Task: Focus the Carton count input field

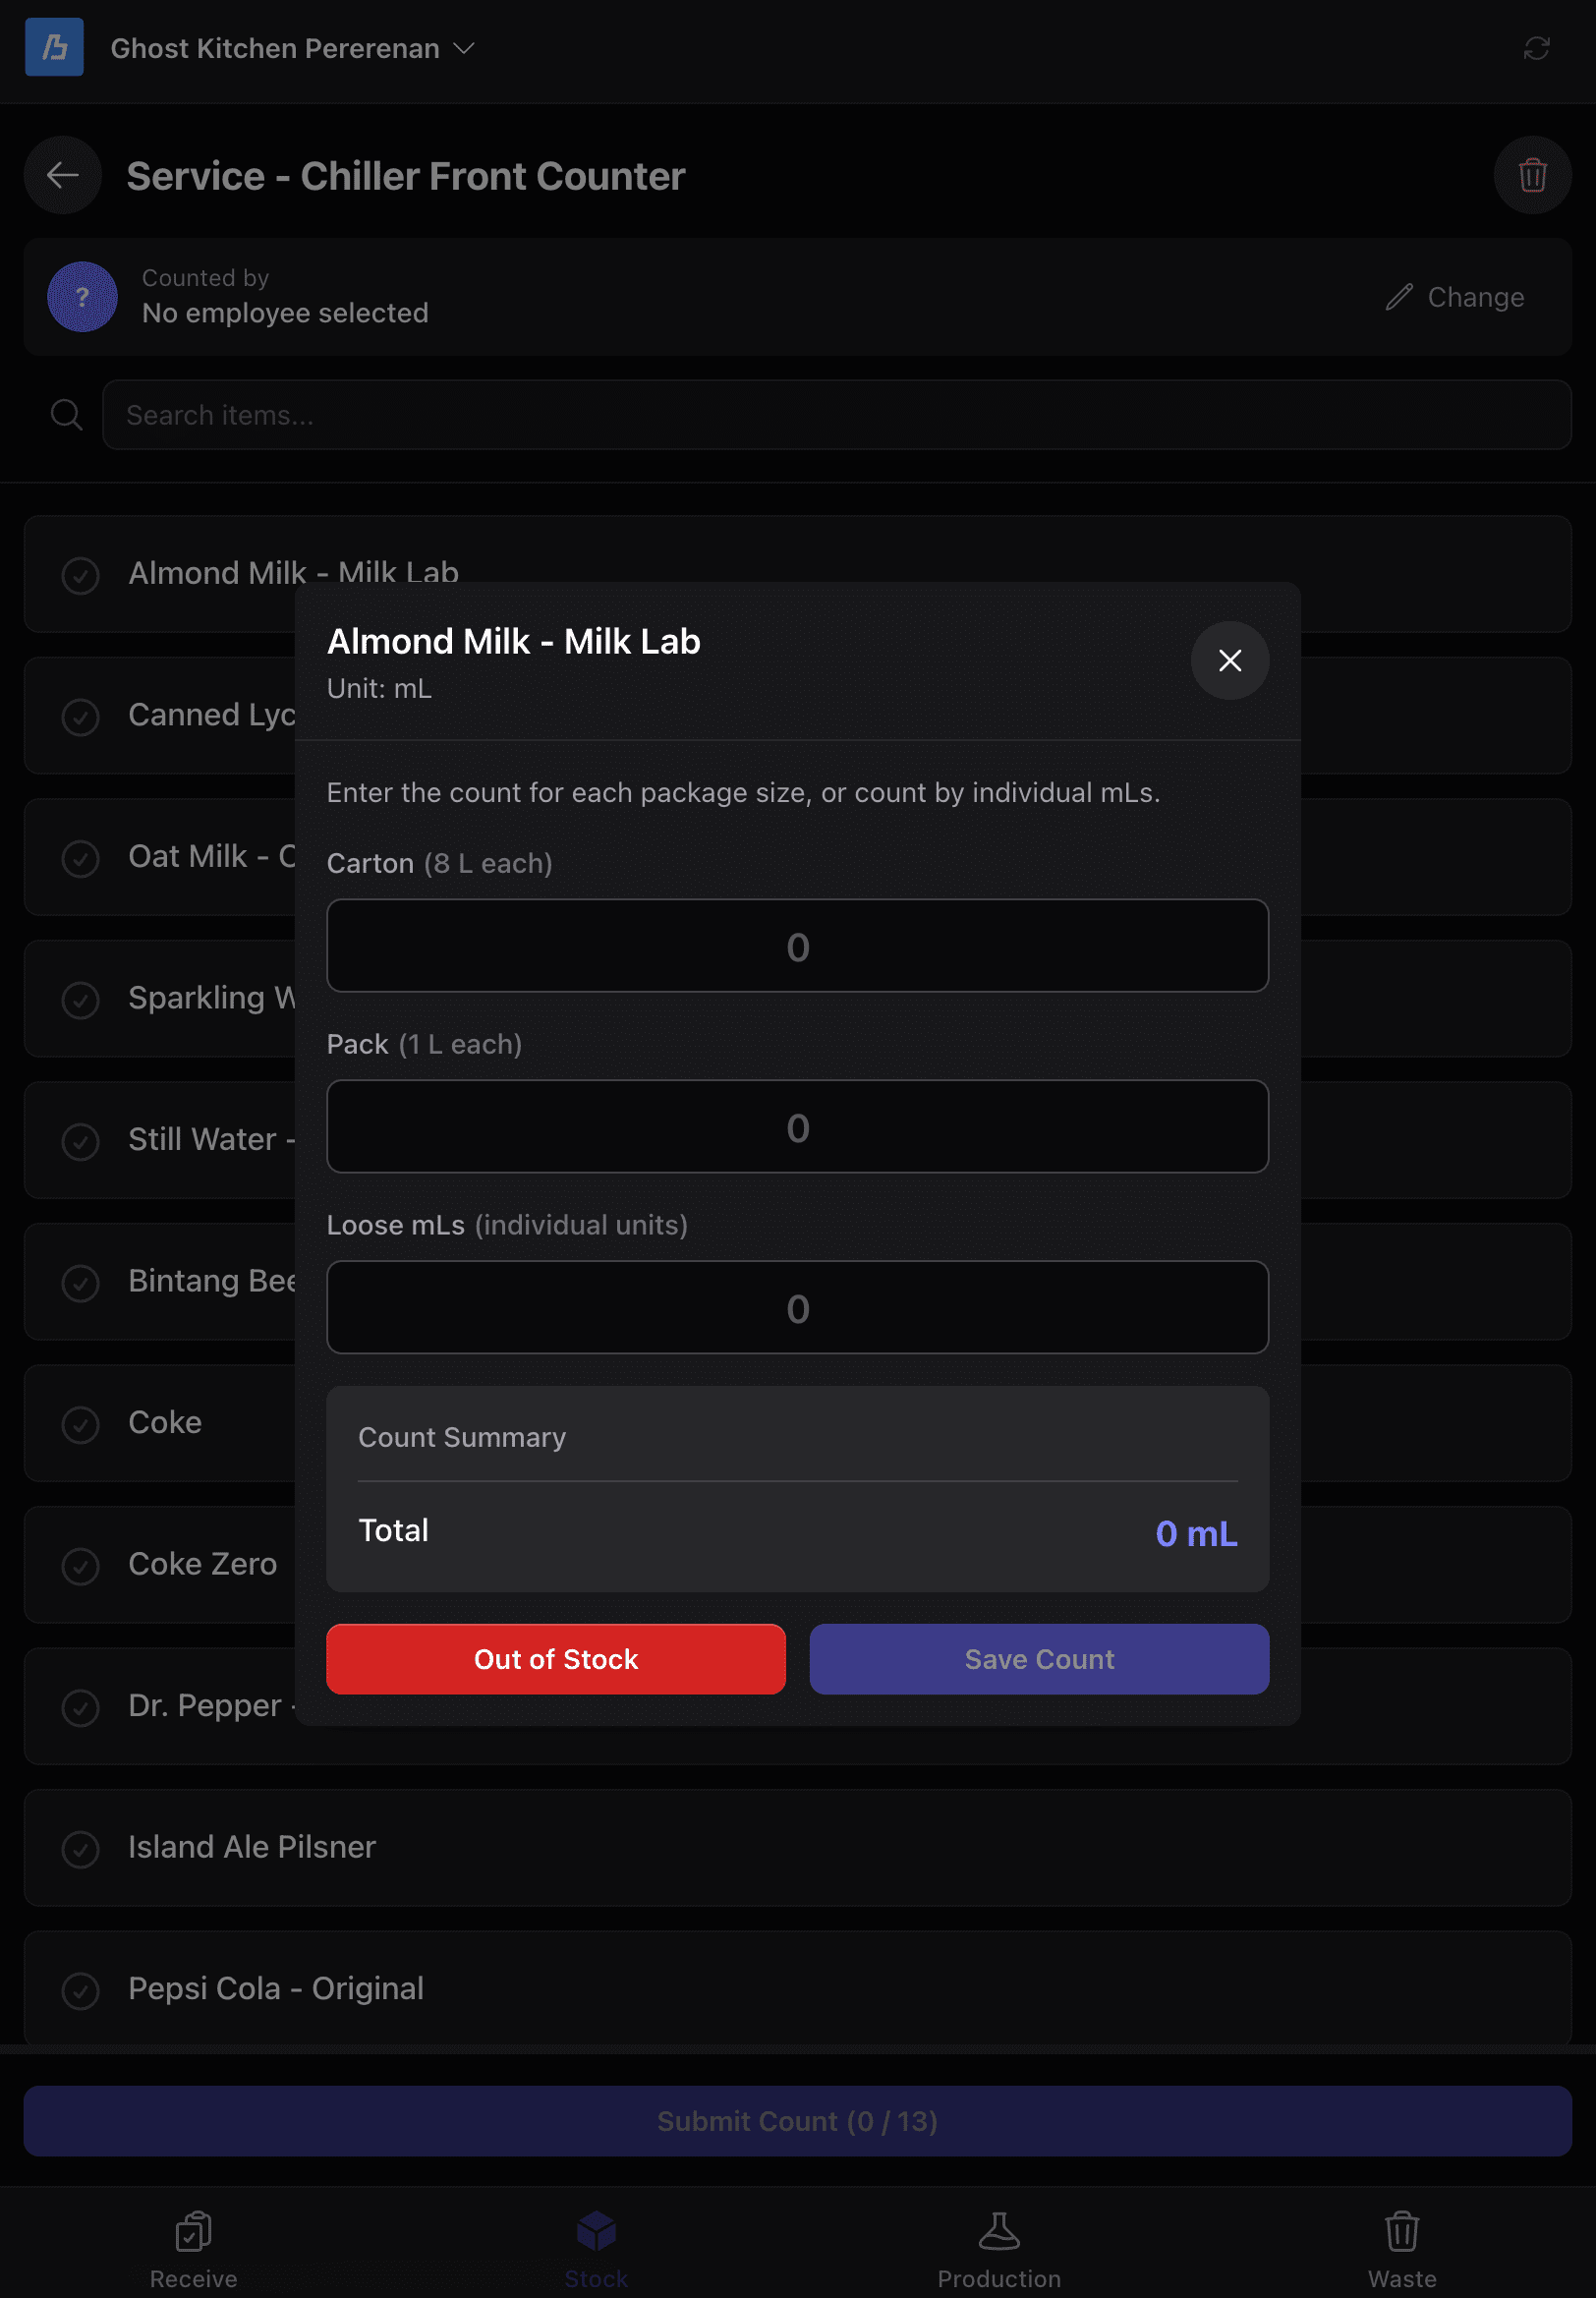Action: pos(797,945)
